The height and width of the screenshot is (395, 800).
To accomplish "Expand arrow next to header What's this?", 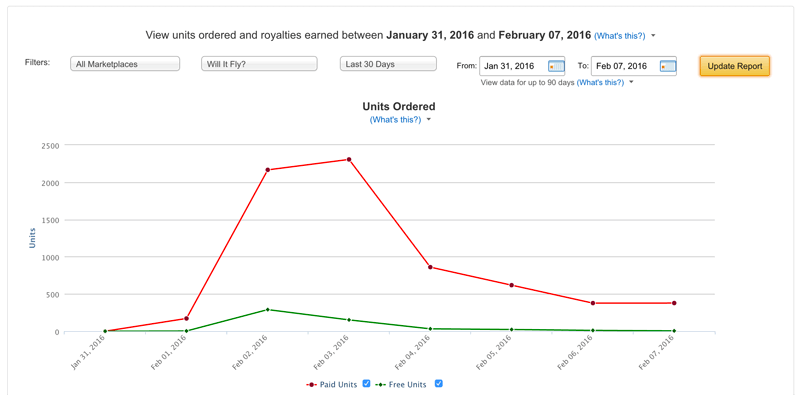I will click(653, 36).
